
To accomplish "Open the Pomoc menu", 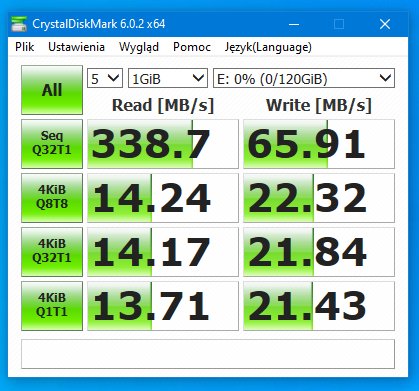I will [x=192, y=47].
